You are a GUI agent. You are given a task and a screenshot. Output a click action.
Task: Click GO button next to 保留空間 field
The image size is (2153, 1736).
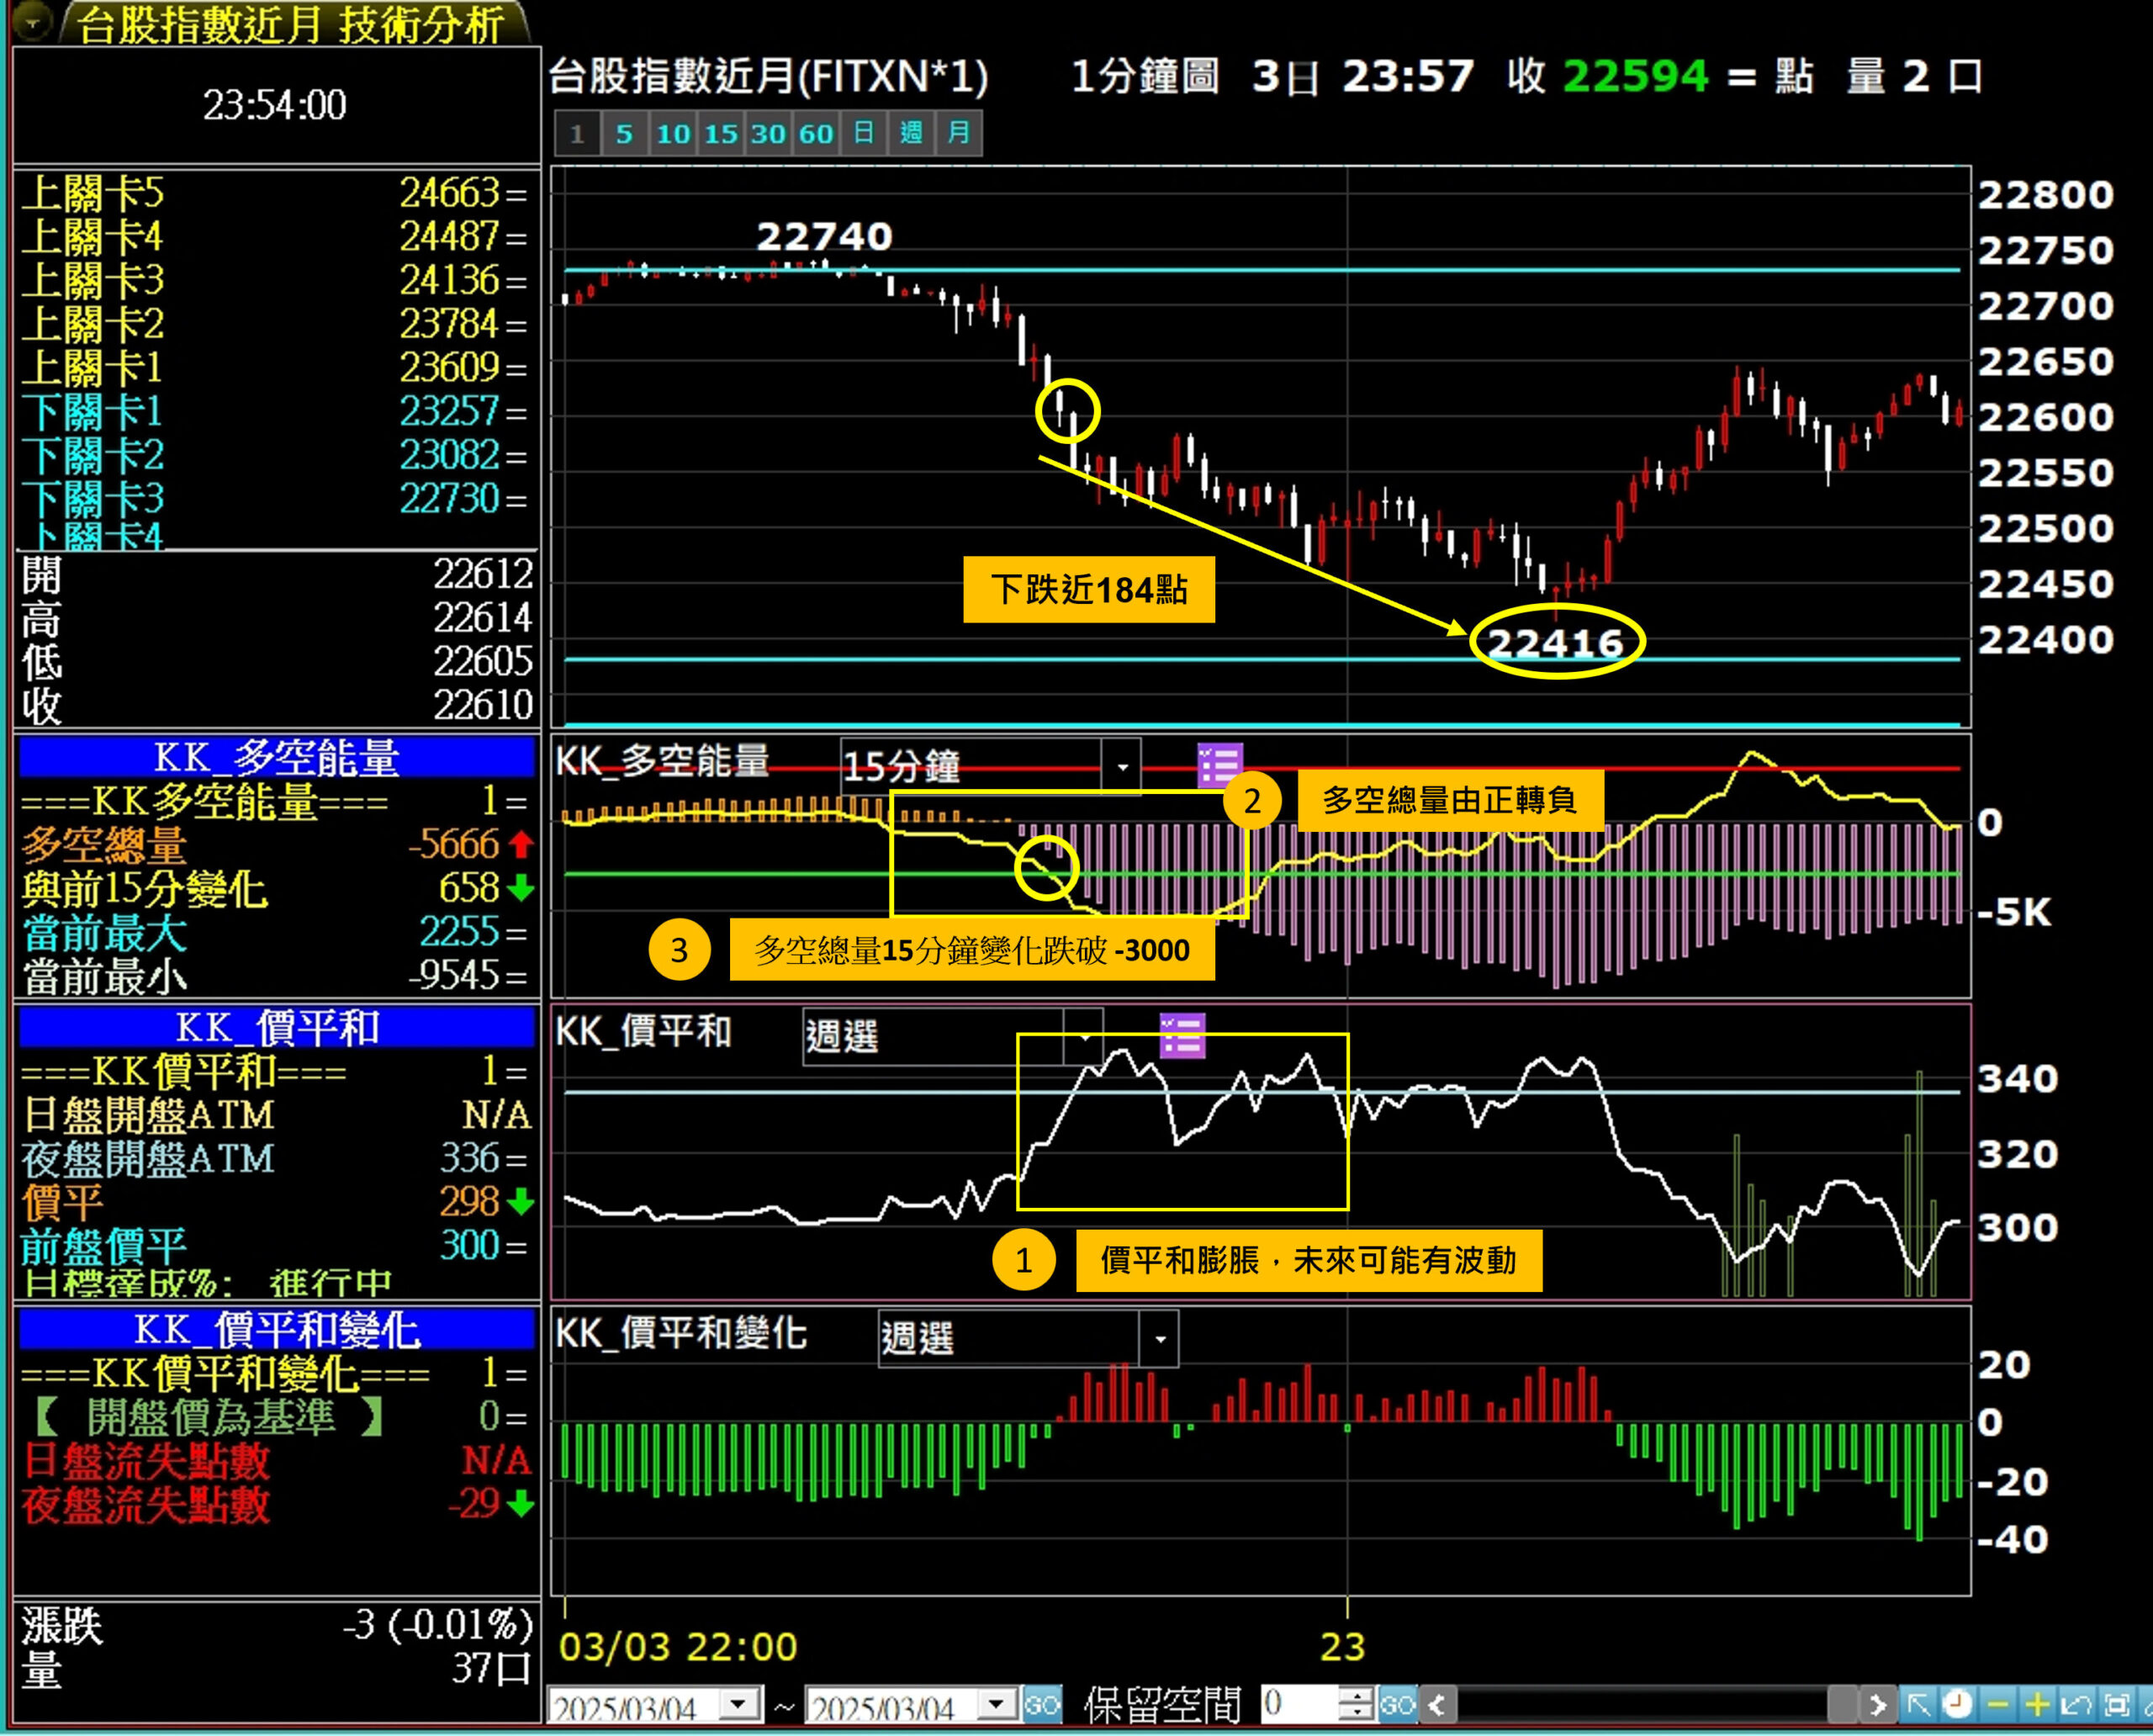[x=1398, y=1704]
